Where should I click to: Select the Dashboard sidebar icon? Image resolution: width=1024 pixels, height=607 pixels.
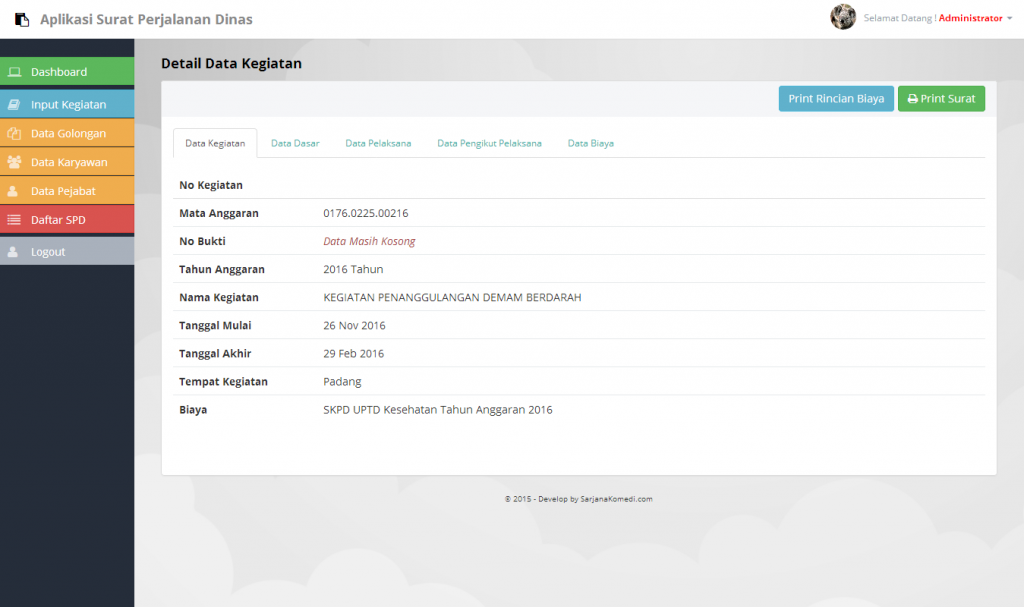pos(15,71)
